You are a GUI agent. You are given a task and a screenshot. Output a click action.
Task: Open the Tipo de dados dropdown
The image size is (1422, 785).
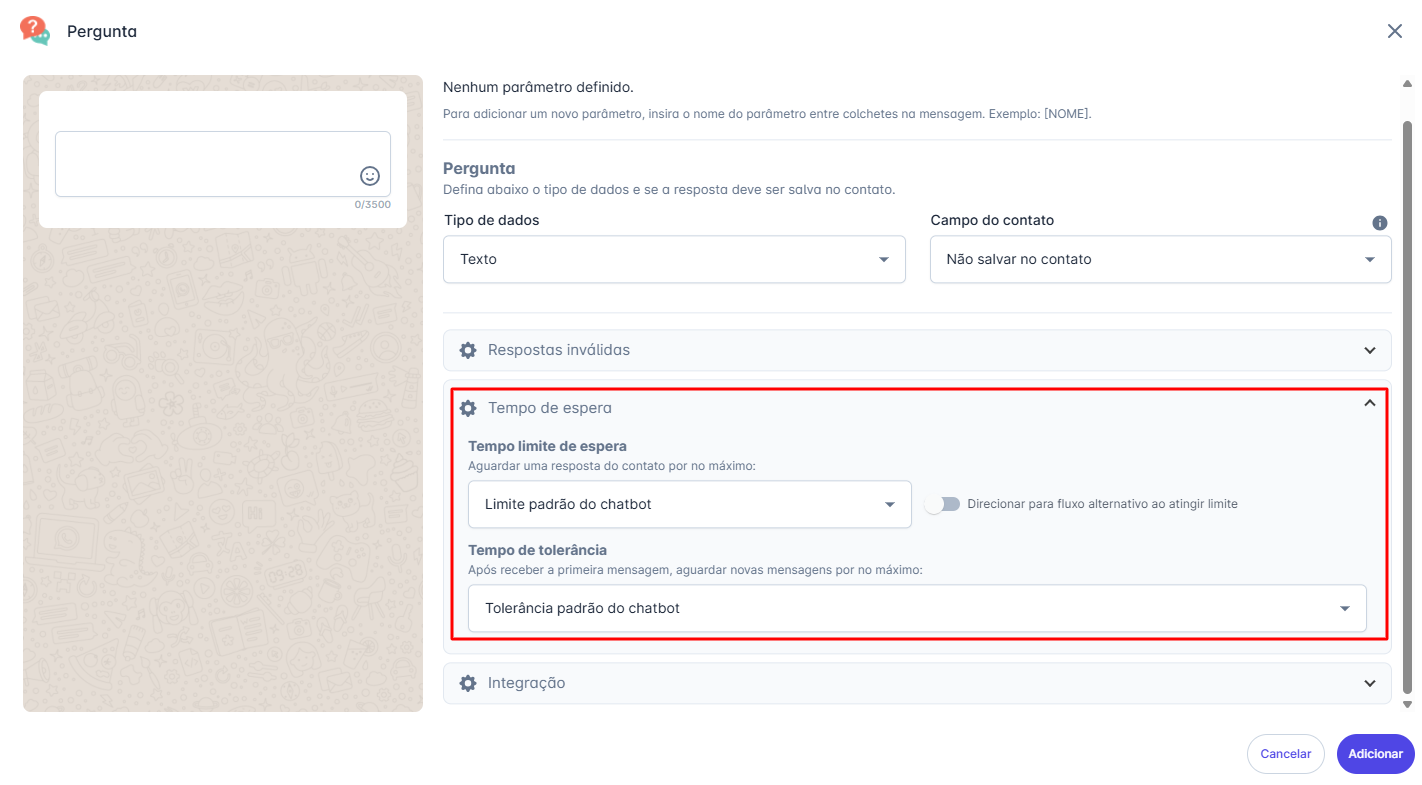[674, 260]
